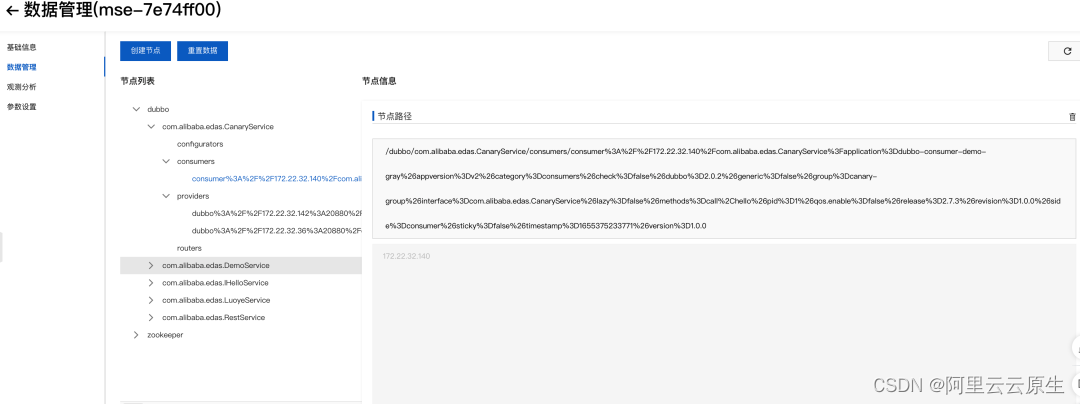The image size is (1080, 404).
Task: Click the refresh icon button
Action: coord(1067,51)
